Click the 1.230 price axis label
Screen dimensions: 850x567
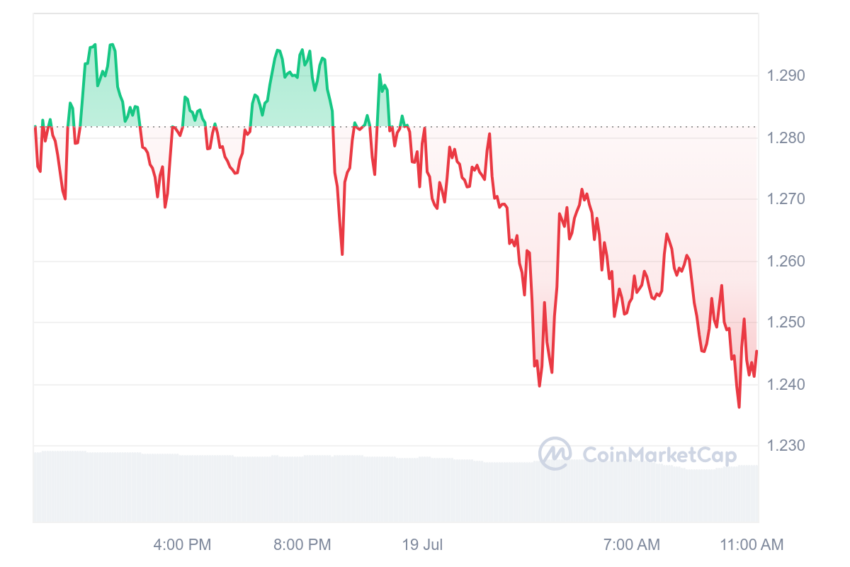(785, 446)
